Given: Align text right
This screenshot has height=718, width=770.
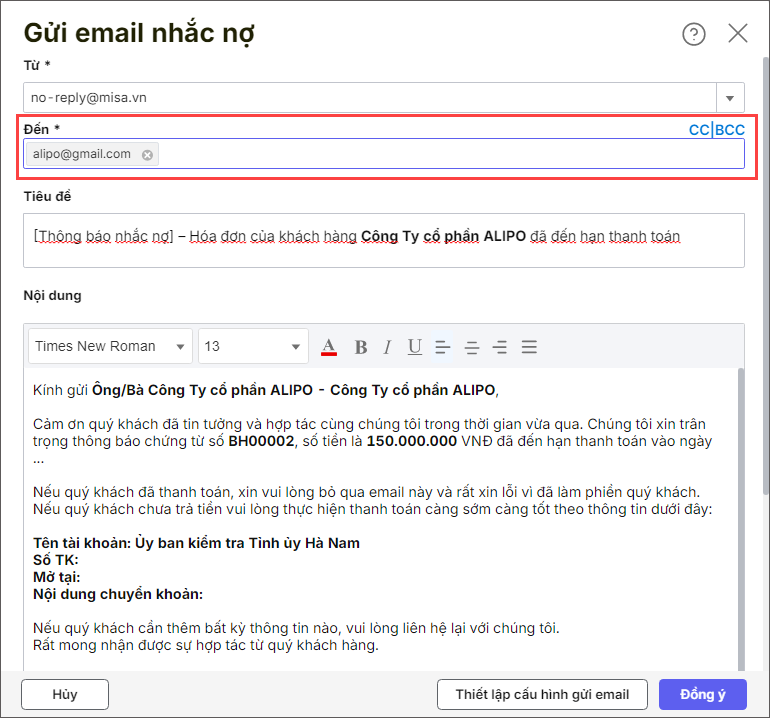Looking at the screenshot, I should click(500, 347).
